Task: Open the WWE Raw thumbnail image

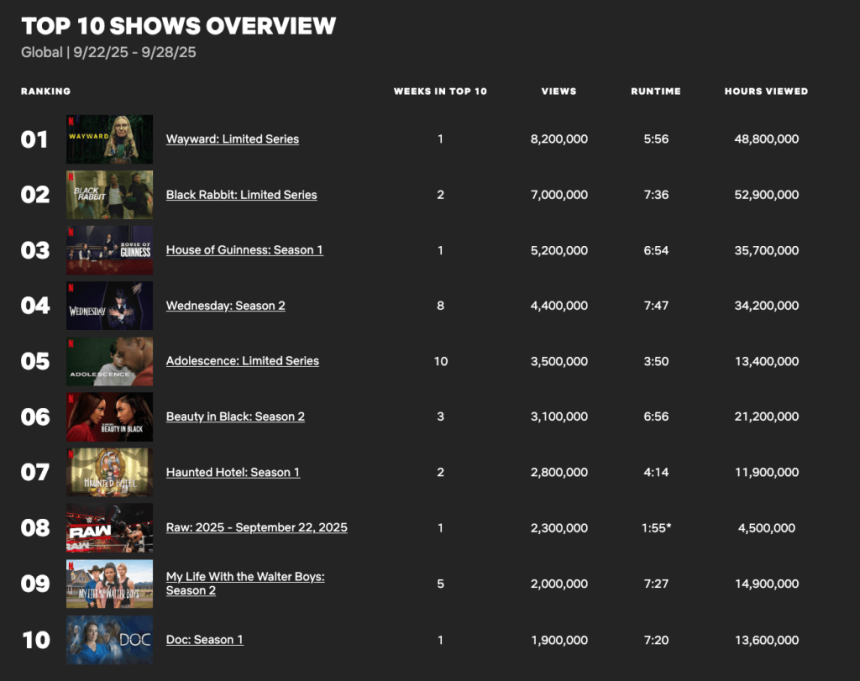Action: click(x=109, y=527)
